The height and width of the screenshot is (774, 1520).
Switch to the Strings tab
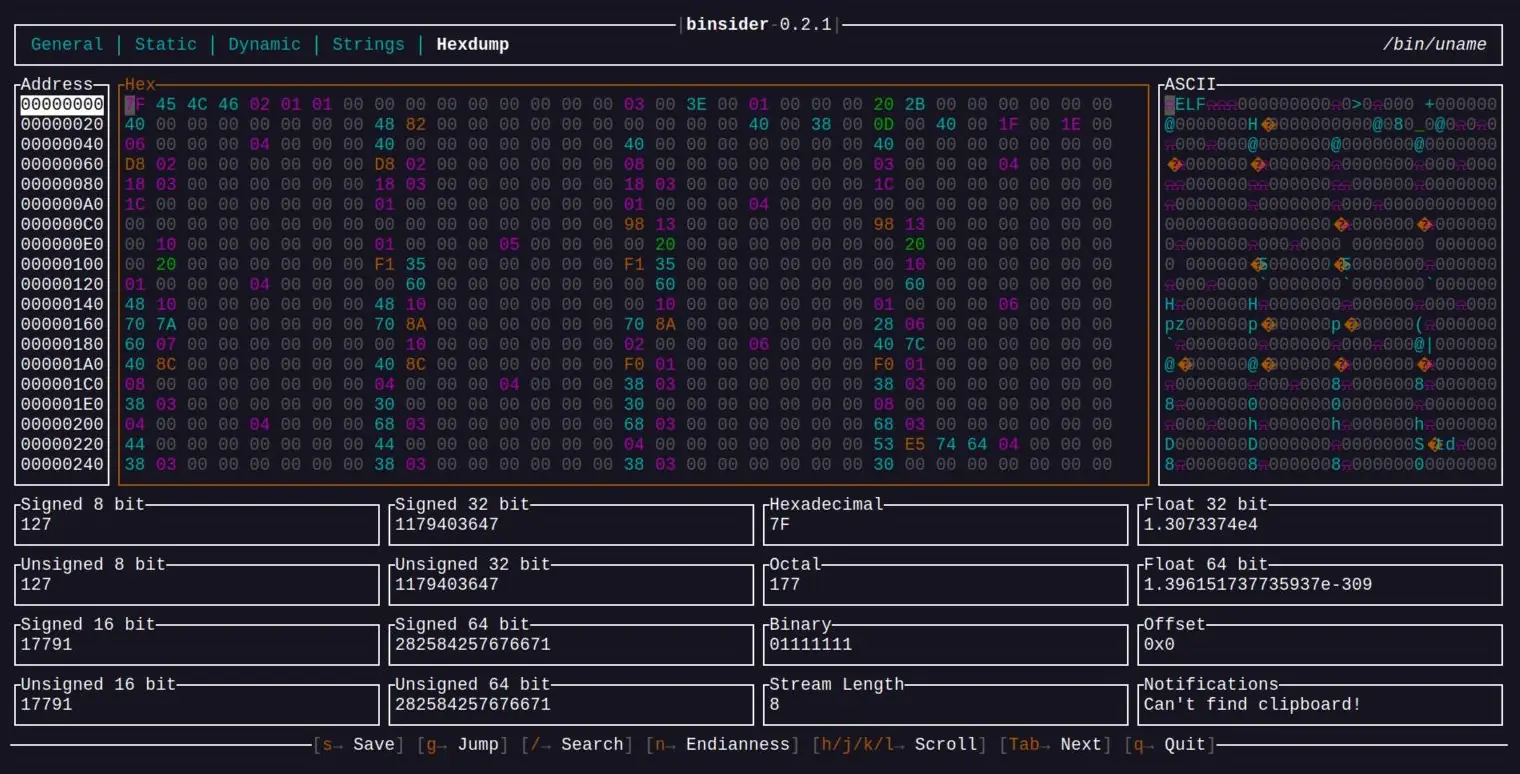pos(368,44)
